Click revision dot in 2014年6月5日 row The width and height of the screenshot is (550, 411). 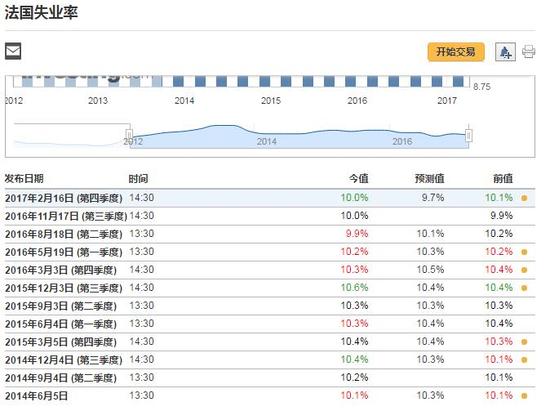click(x=524, y=396)
